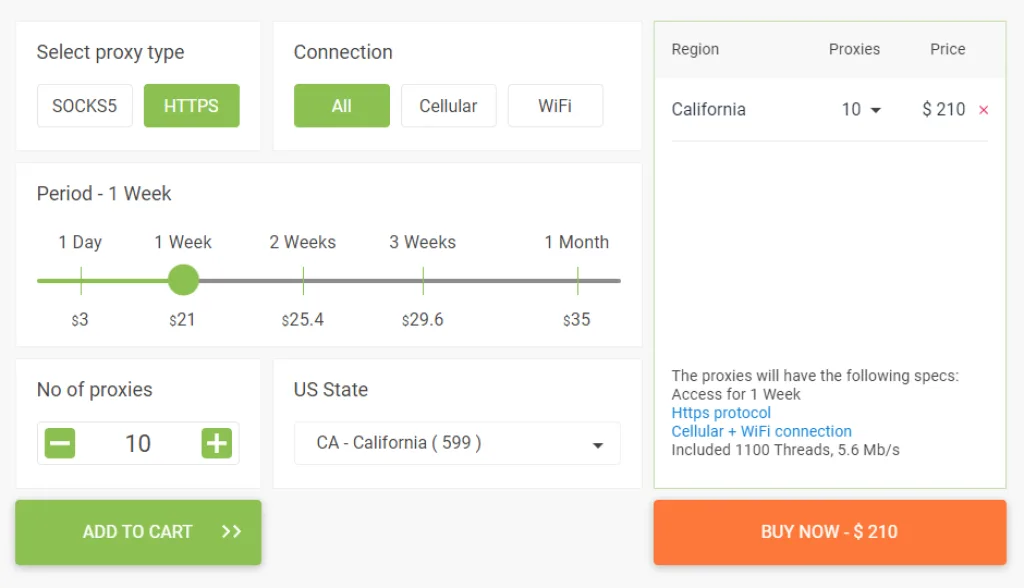Click the minus icon to decrease proxies
The image size is (1024, 588).
pos(60,443)
